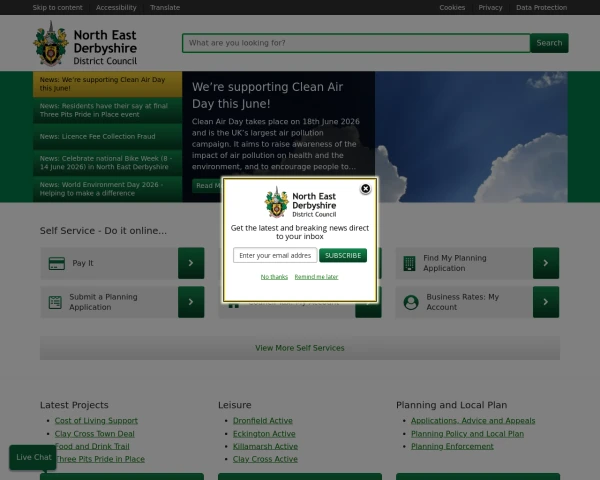Focus the email address field in popup
Viewport: 600px width, 480px height.
pos(275,255)
